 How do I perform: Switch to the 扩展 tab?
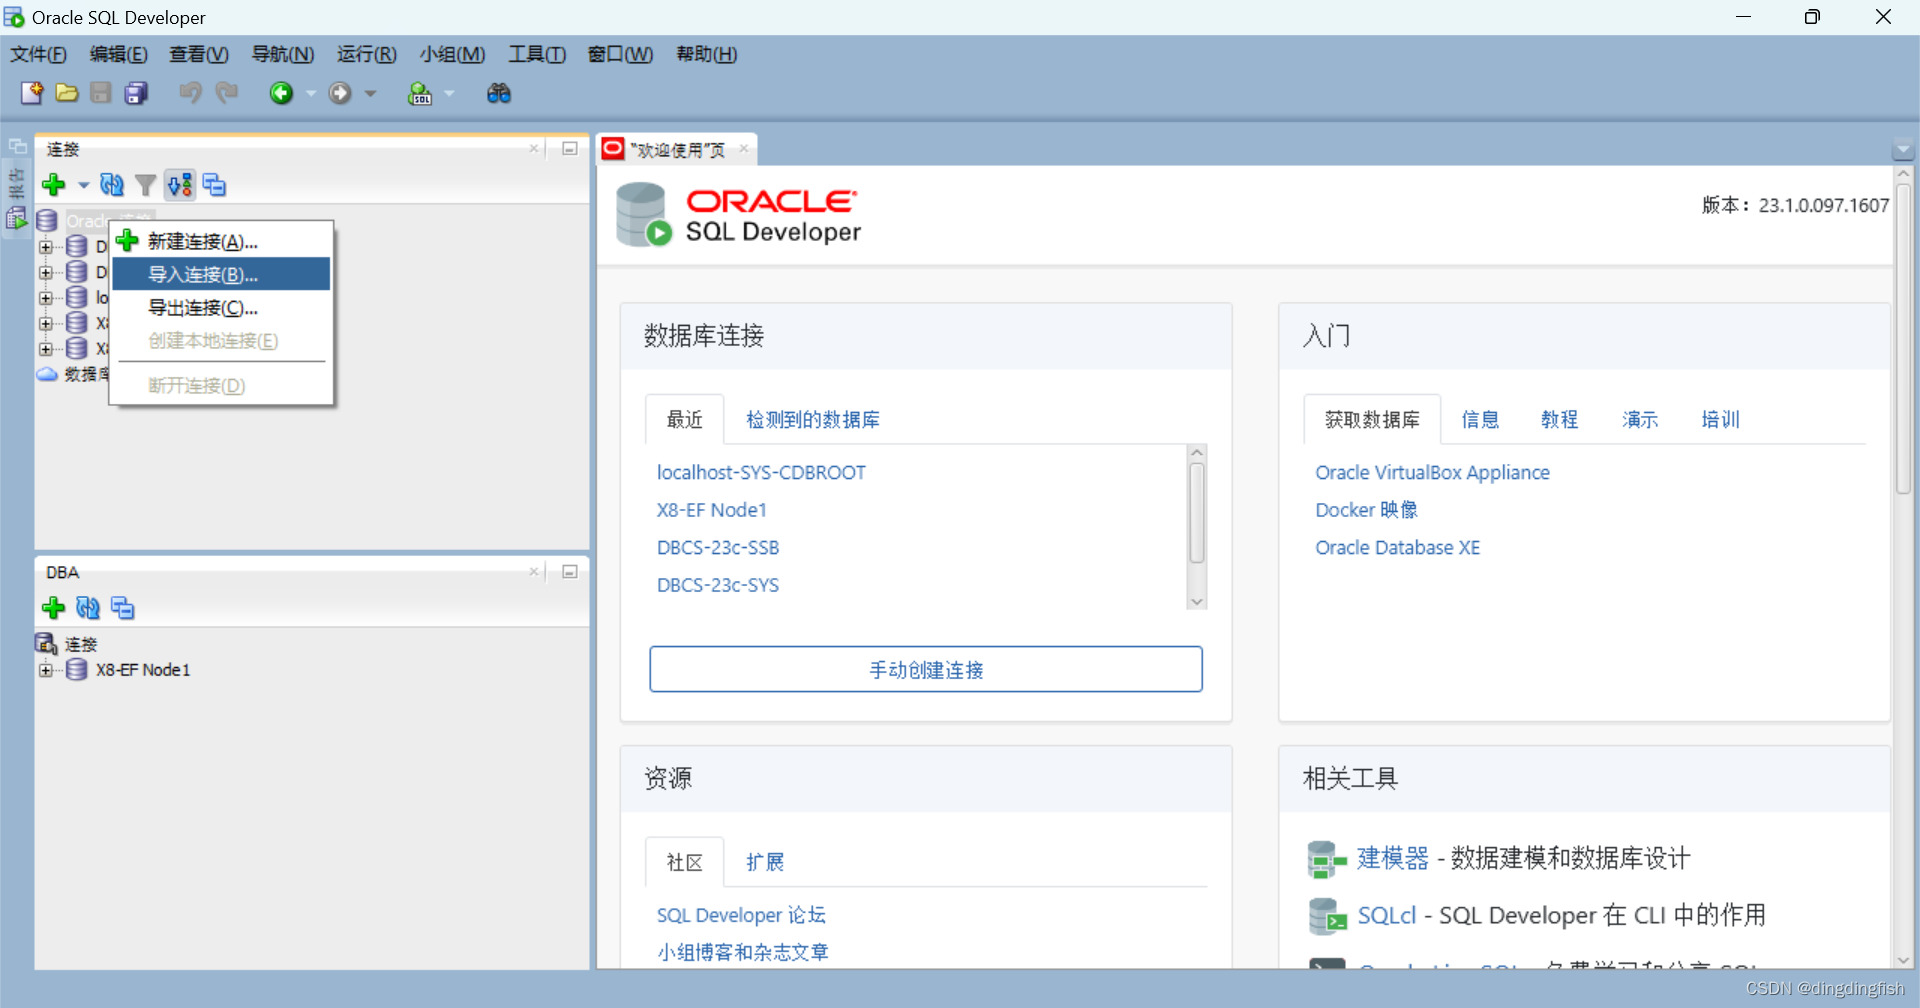tap(765, 862)
